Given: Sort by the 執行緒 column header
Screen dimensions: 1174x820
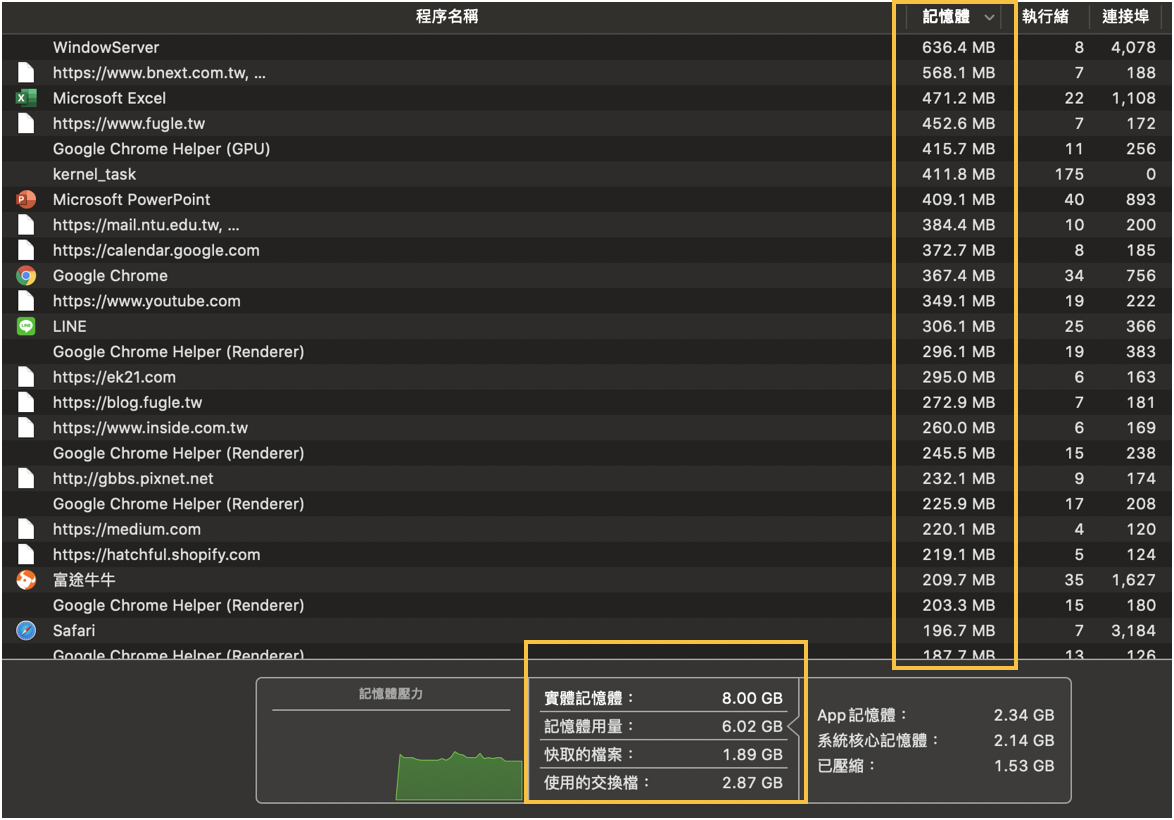Looking at the screenshot, I should pos(1045,16).
